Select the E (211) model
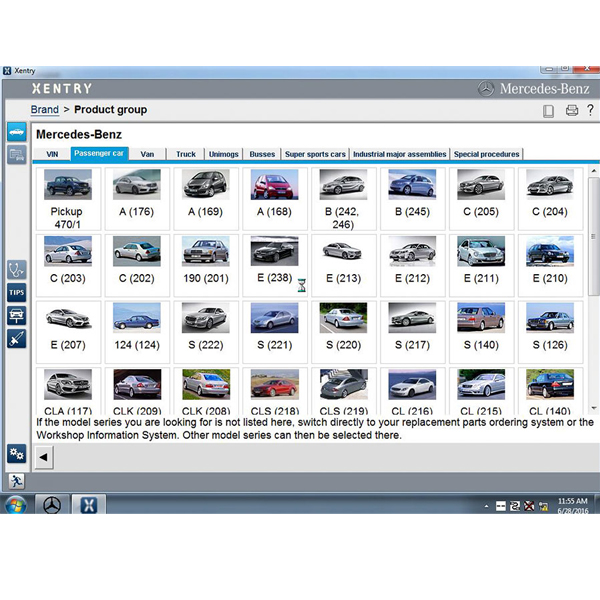Screen dimensions: 600x600 481,265
